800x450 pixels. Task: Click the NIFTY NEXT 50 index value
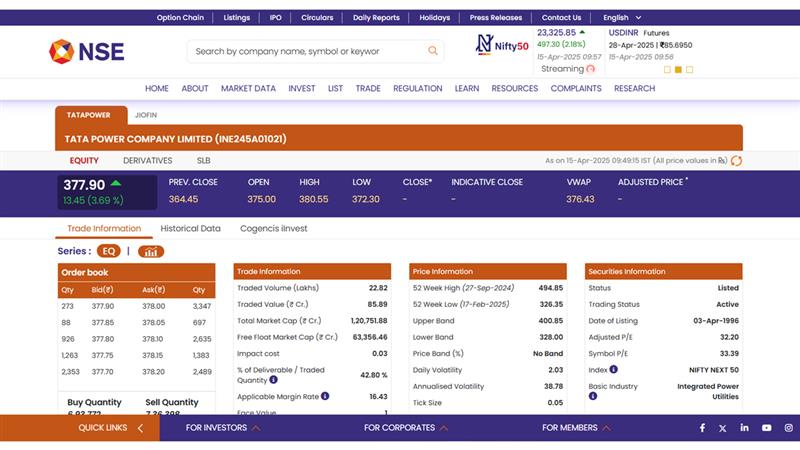(x=714, y=370)
